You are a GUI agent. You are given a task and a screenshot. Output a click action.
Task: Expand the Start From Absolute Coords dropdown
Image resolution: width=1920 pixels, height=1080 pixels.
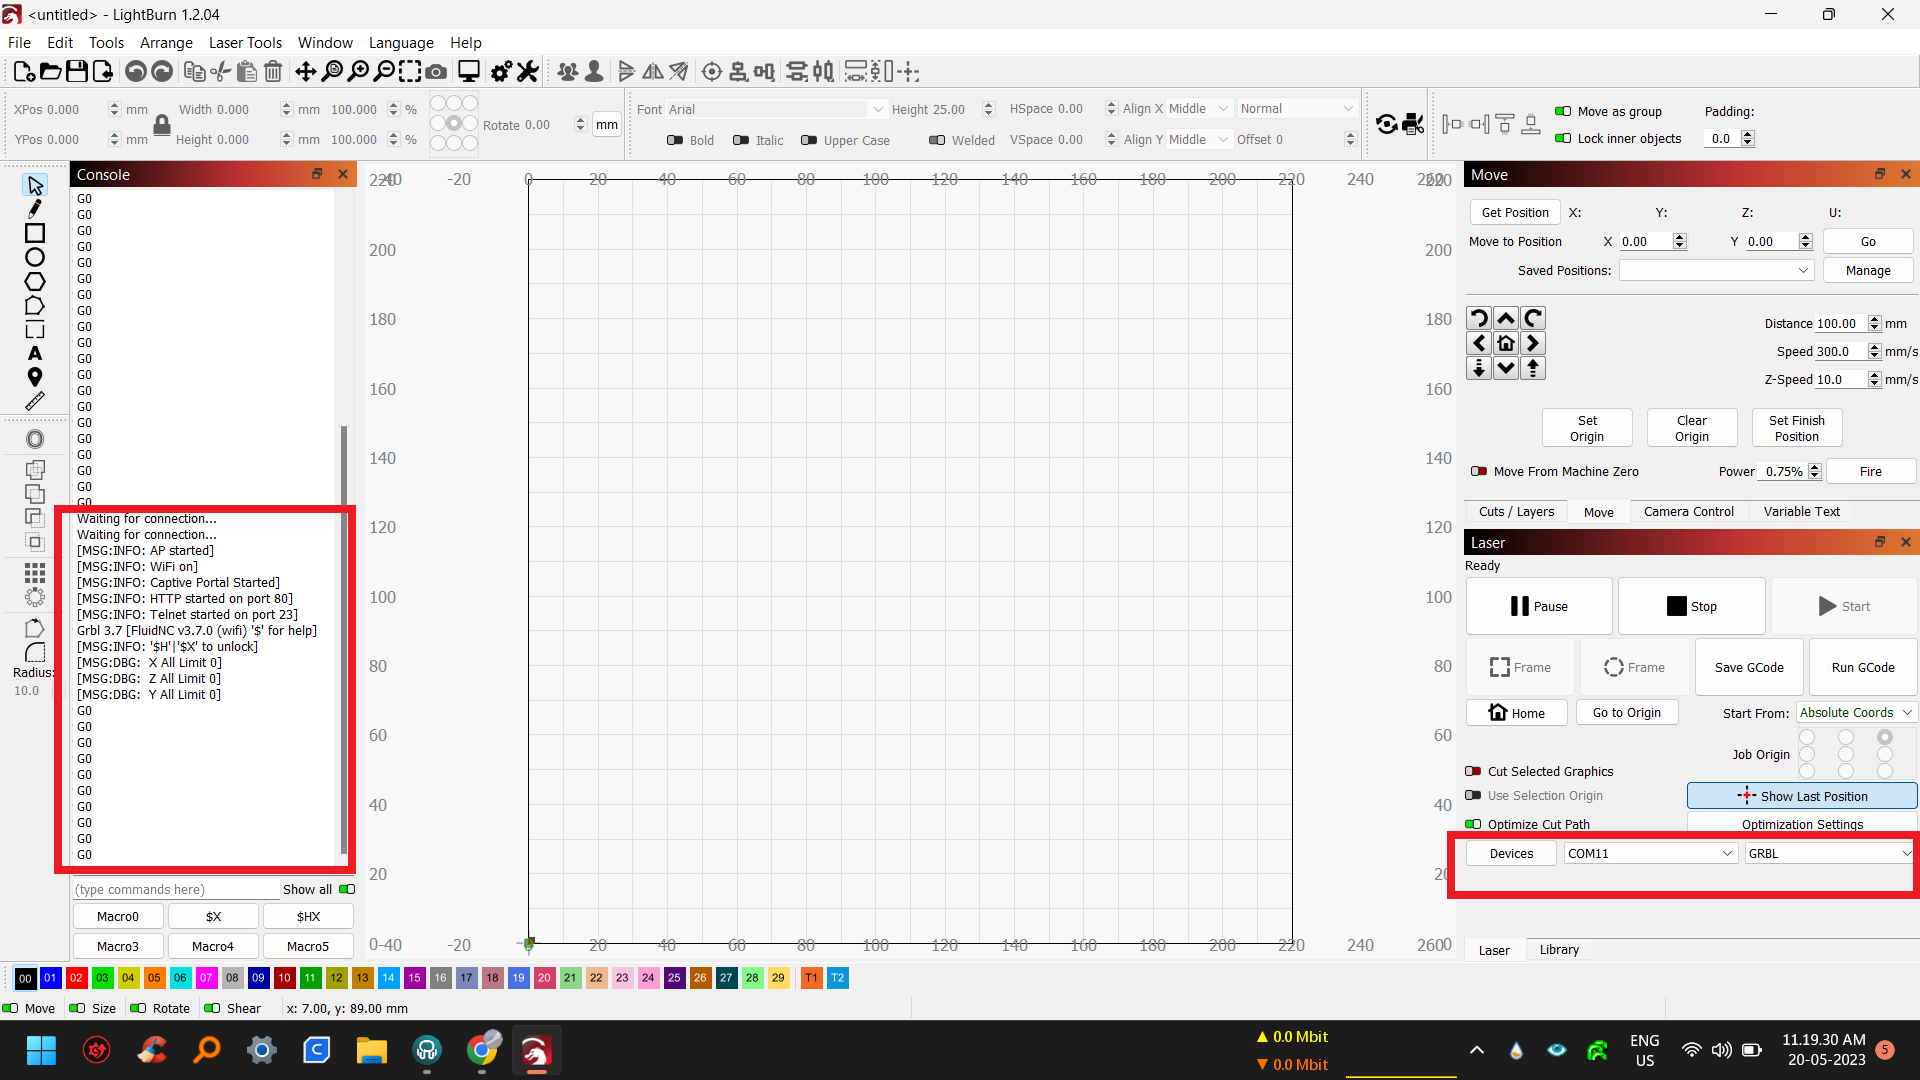(1856, 713)
